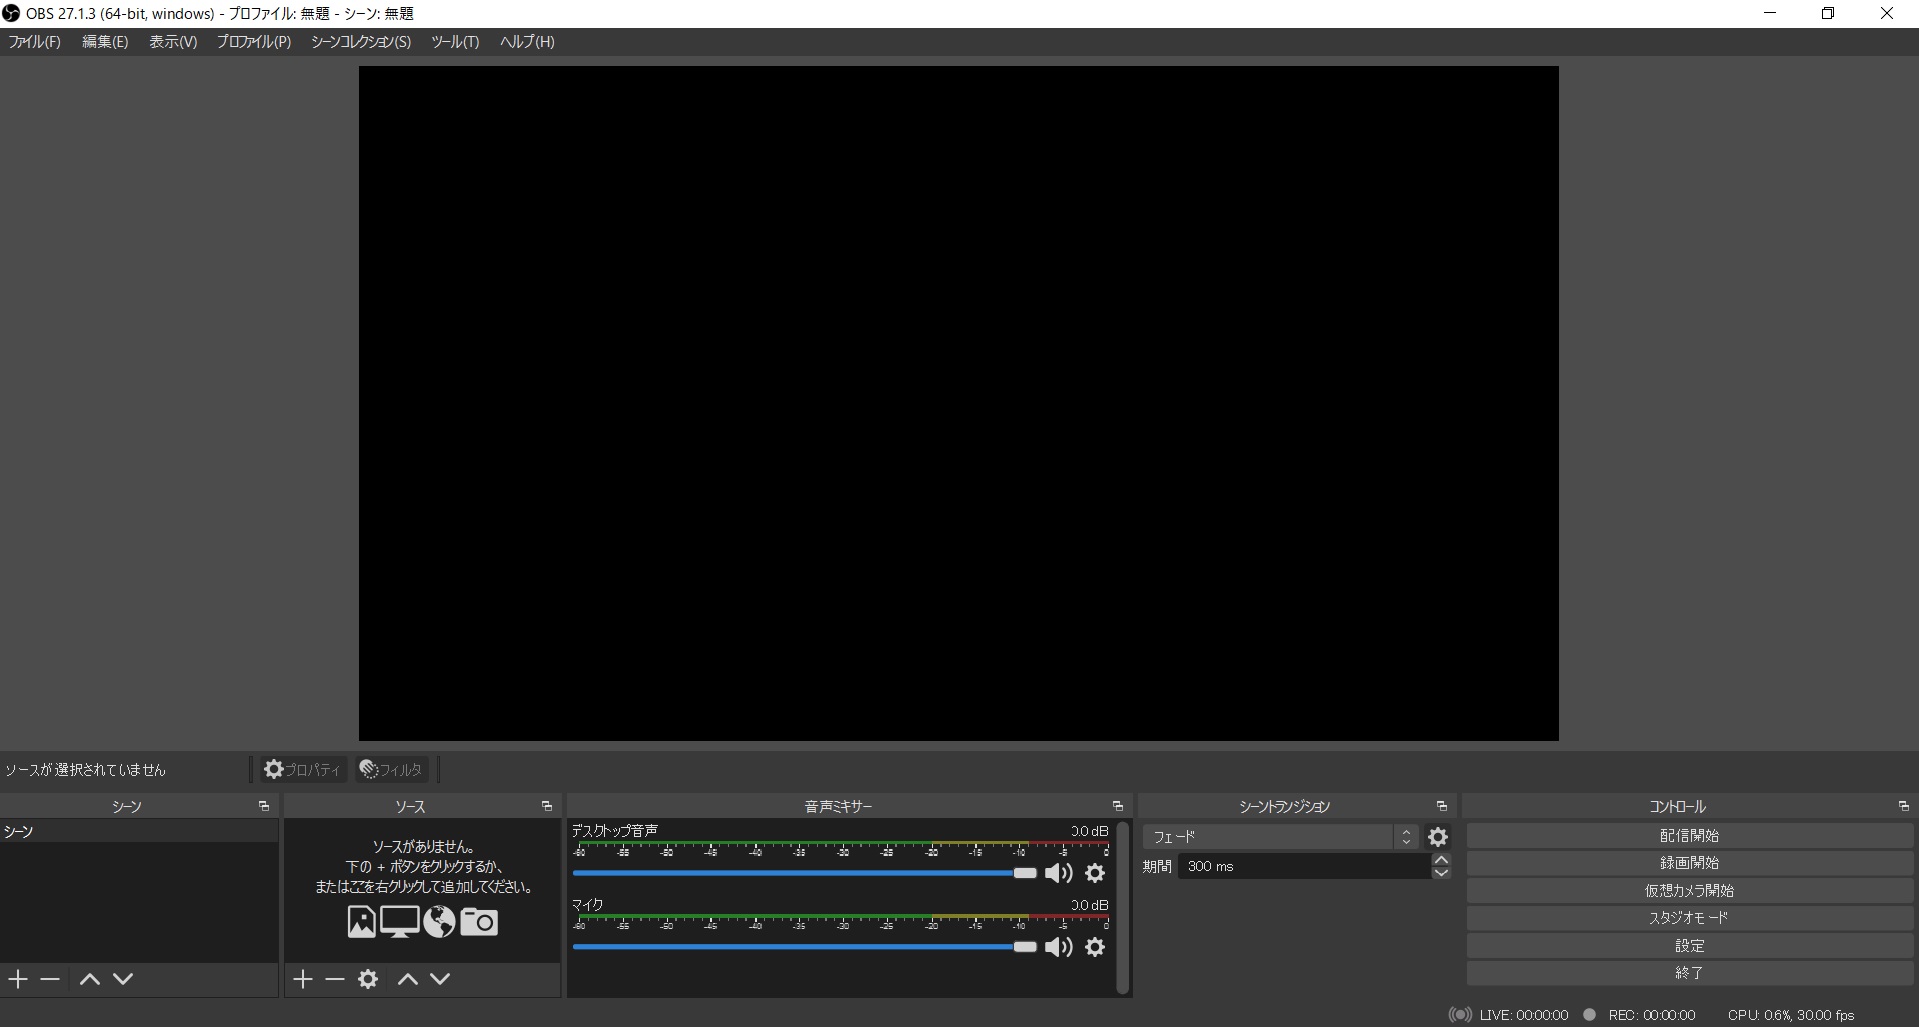Screen dimensions: 1919x1027
Task: Toggle スタジオモード
Action: (1689, 918)
